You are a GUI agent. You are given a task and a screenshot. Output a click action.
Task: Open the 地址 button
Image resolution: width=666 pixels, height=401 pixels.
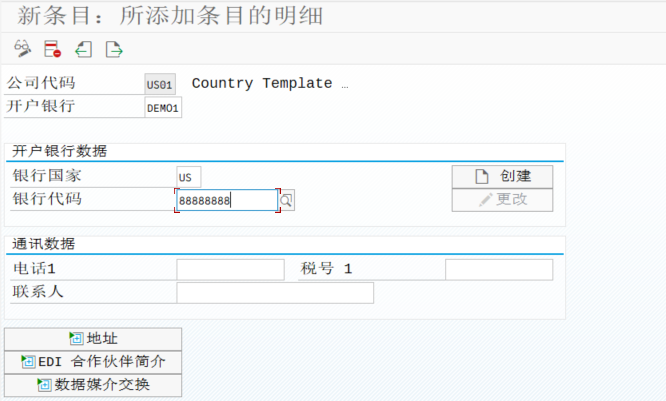[x=93, y=339]
